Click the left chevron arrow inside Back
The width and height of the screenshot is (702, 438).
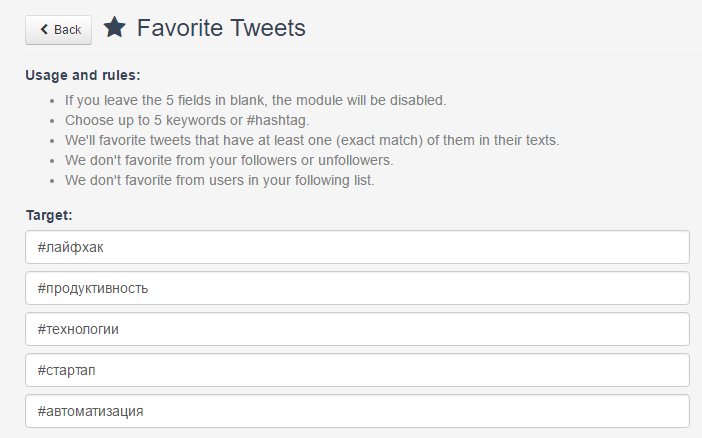click(43, 30)
